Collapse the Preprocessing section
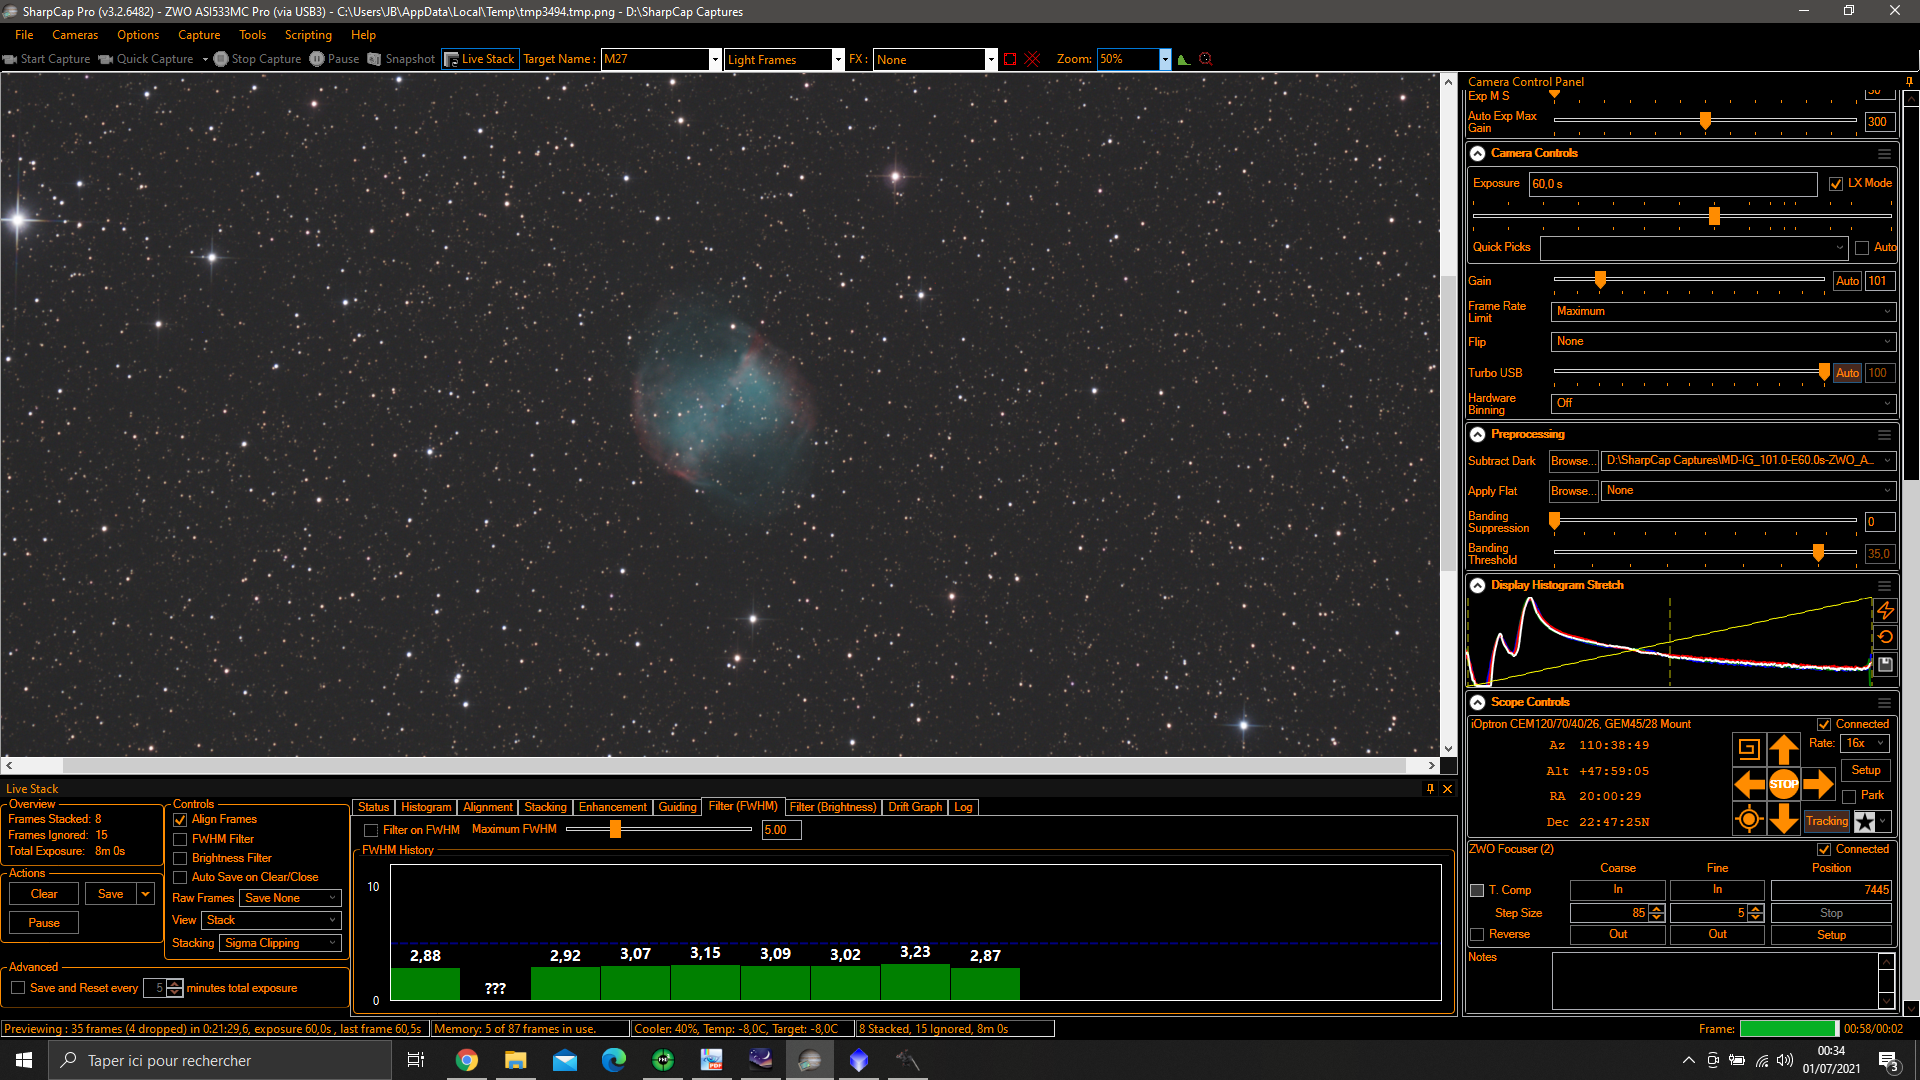The height and width of the screenshot is (1080, 1920). pos(1477,435)
